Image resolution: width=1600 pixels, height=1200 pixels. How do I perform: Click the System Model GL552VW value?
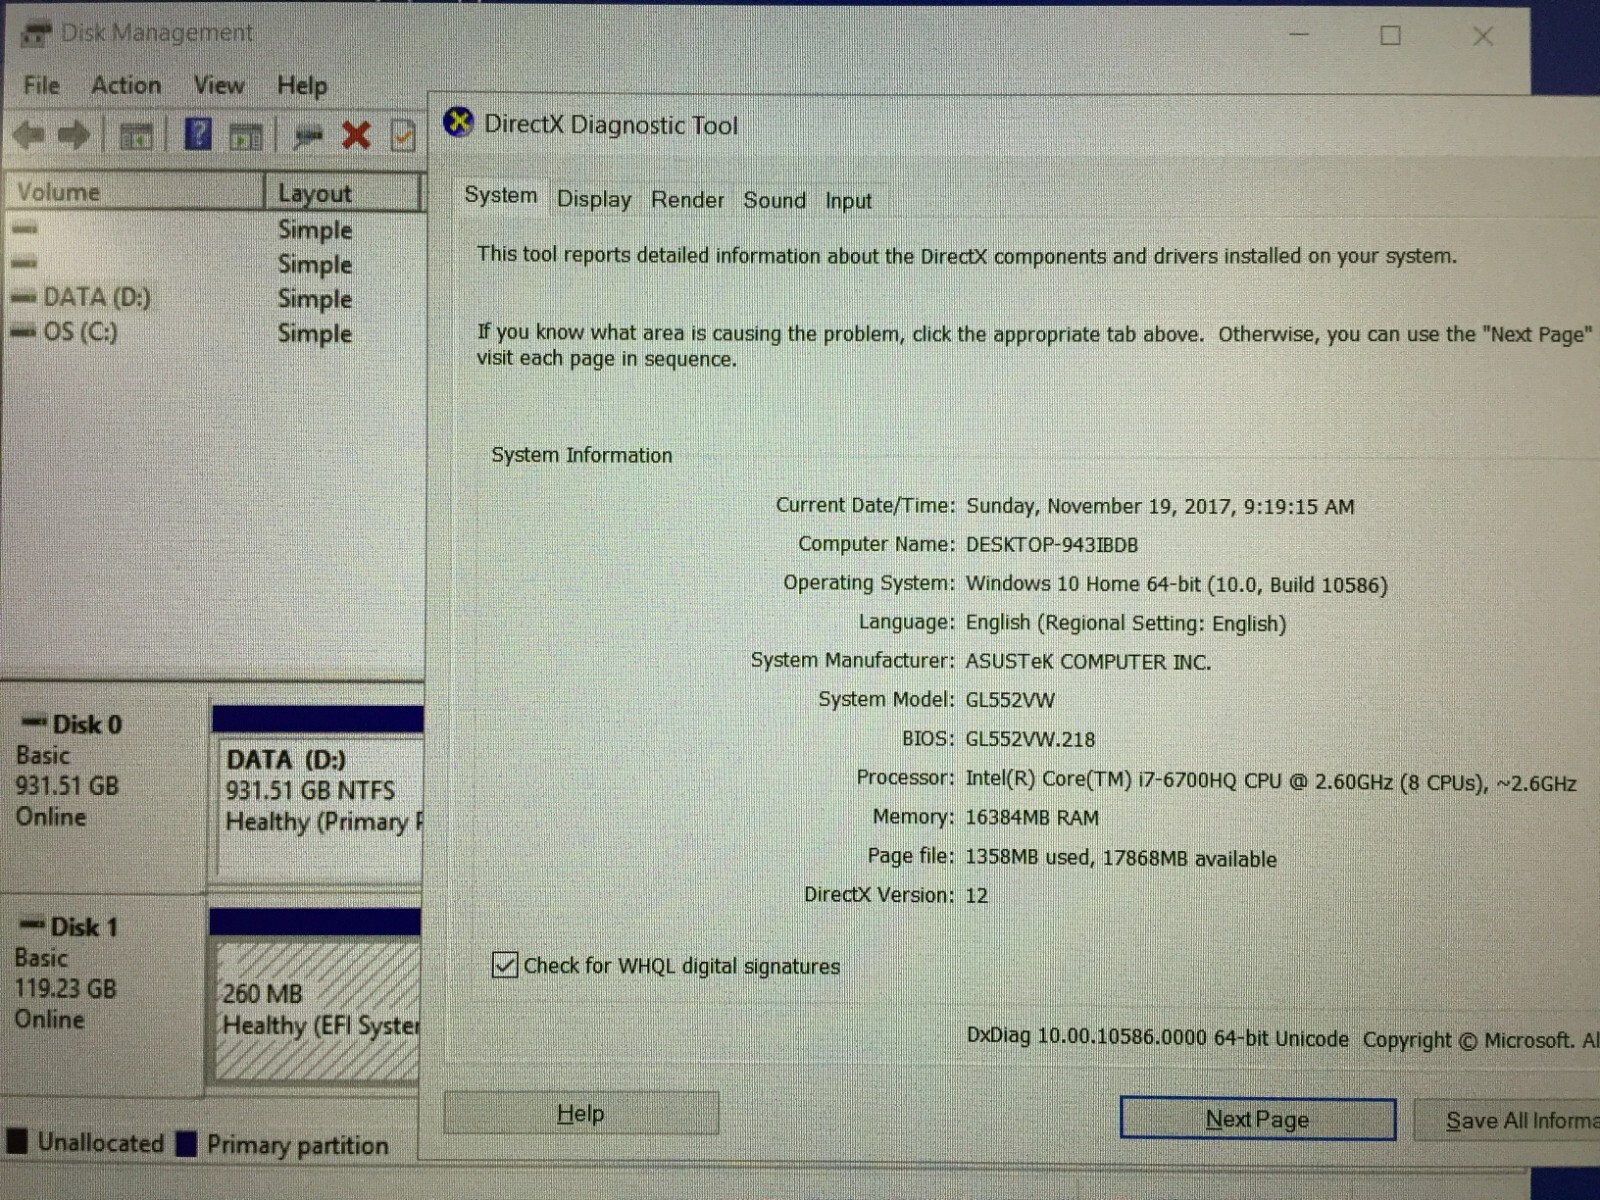click(x=1010, y=700)
